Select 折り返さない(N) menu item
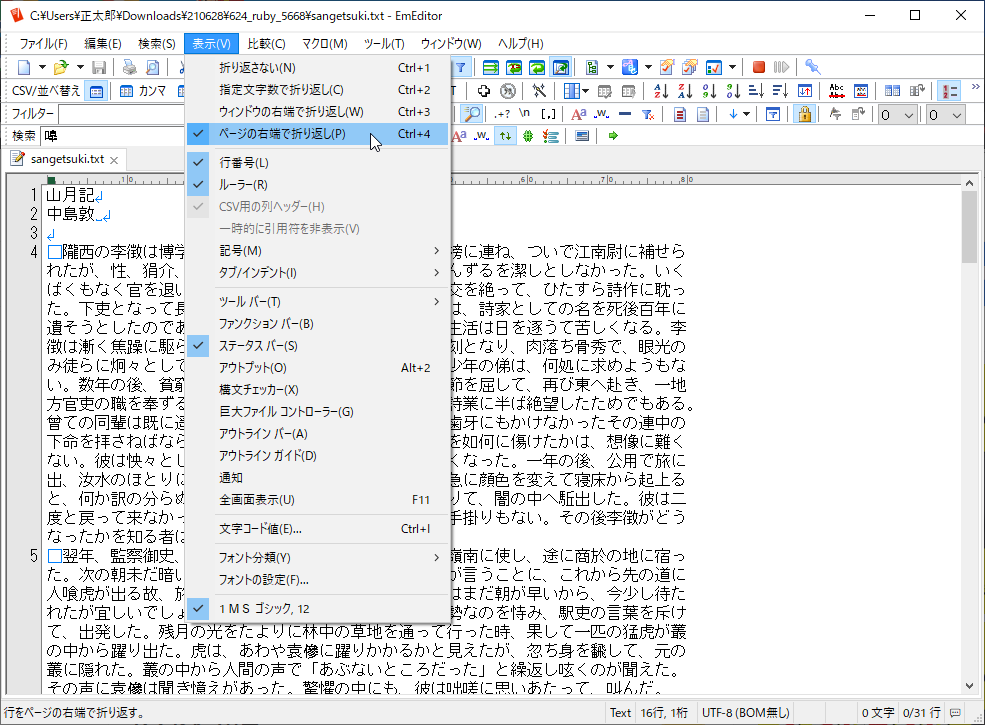This screenshot has height=725, width=985. pyautogui.click(x=317, y=68)
